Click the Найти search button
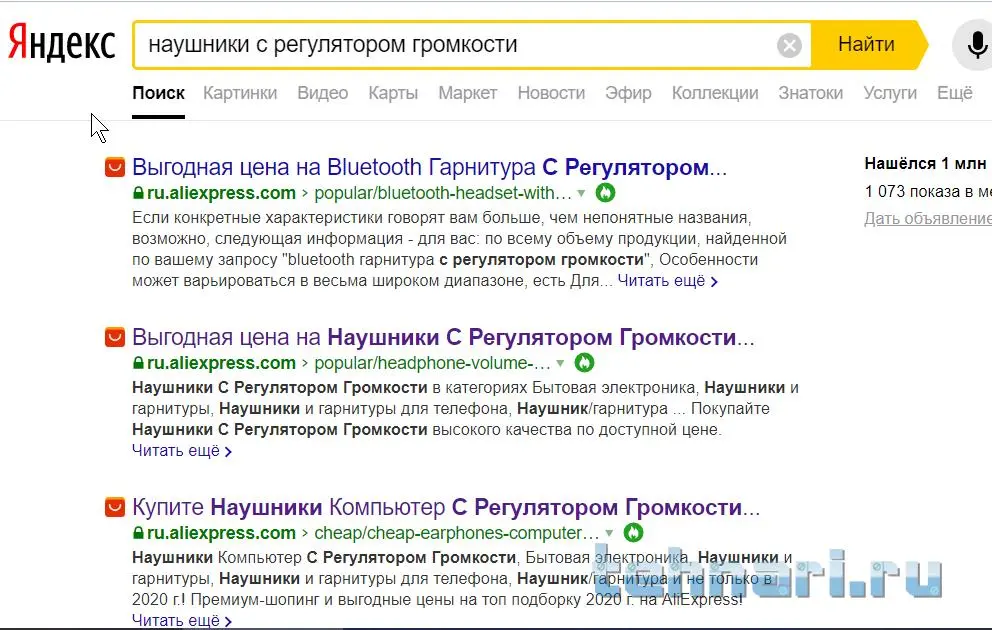The height and width of the screenshot is (630, 992). (869, 45)
